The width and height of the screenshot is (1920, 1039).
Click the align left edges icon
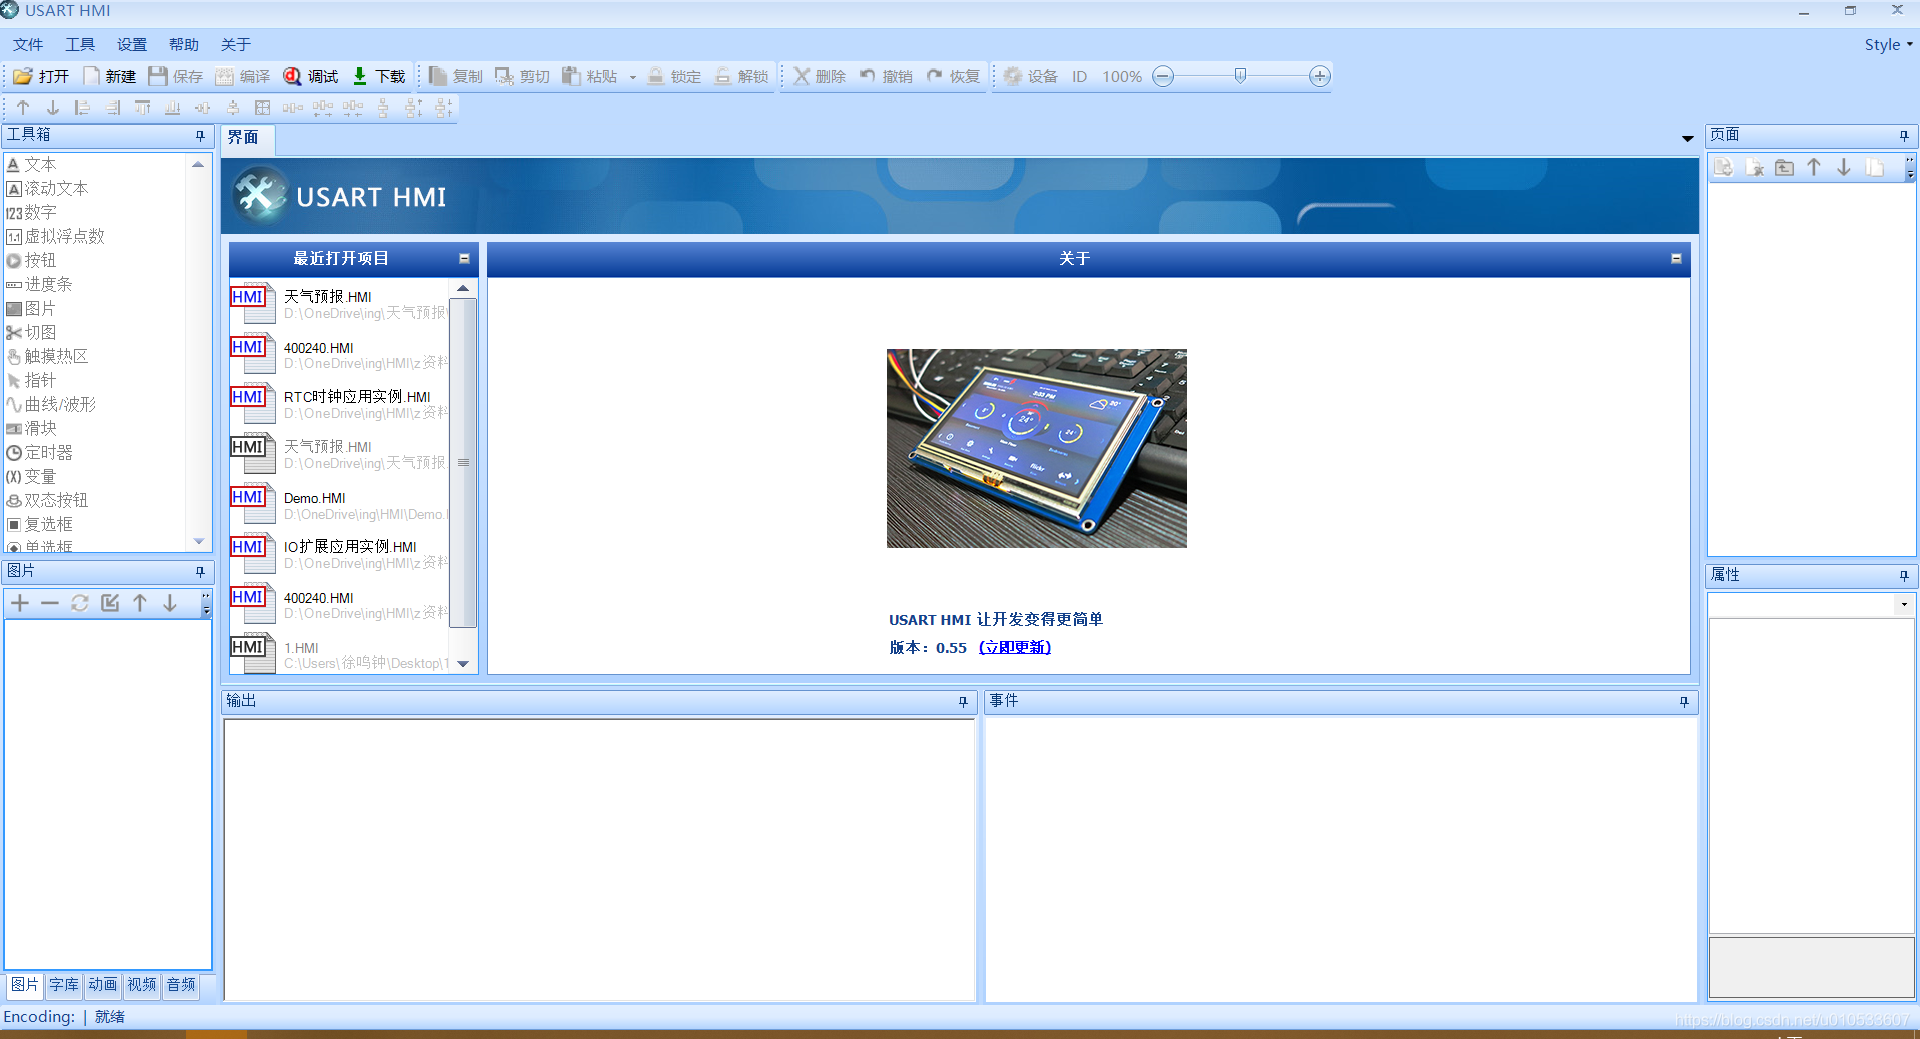coord(83,108)
